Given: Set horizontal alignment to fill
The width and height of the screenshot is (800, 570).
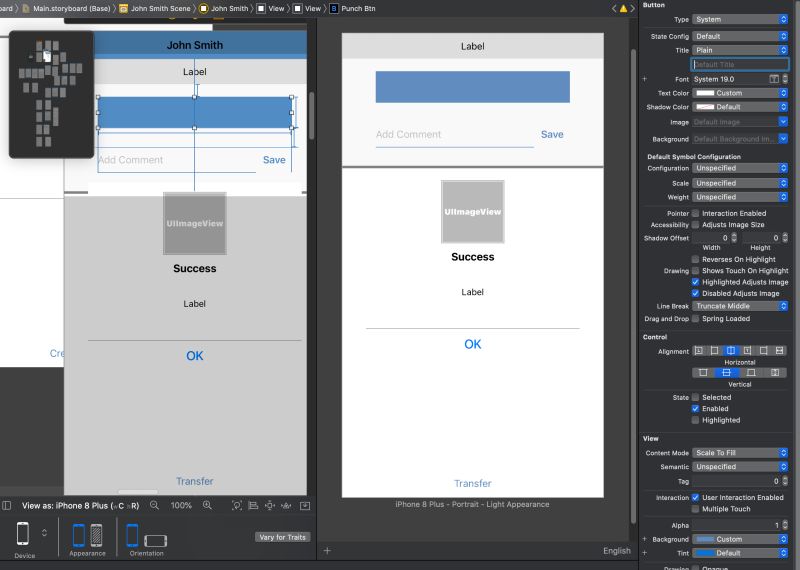Looking at the screenshot, I should [779, 351].
